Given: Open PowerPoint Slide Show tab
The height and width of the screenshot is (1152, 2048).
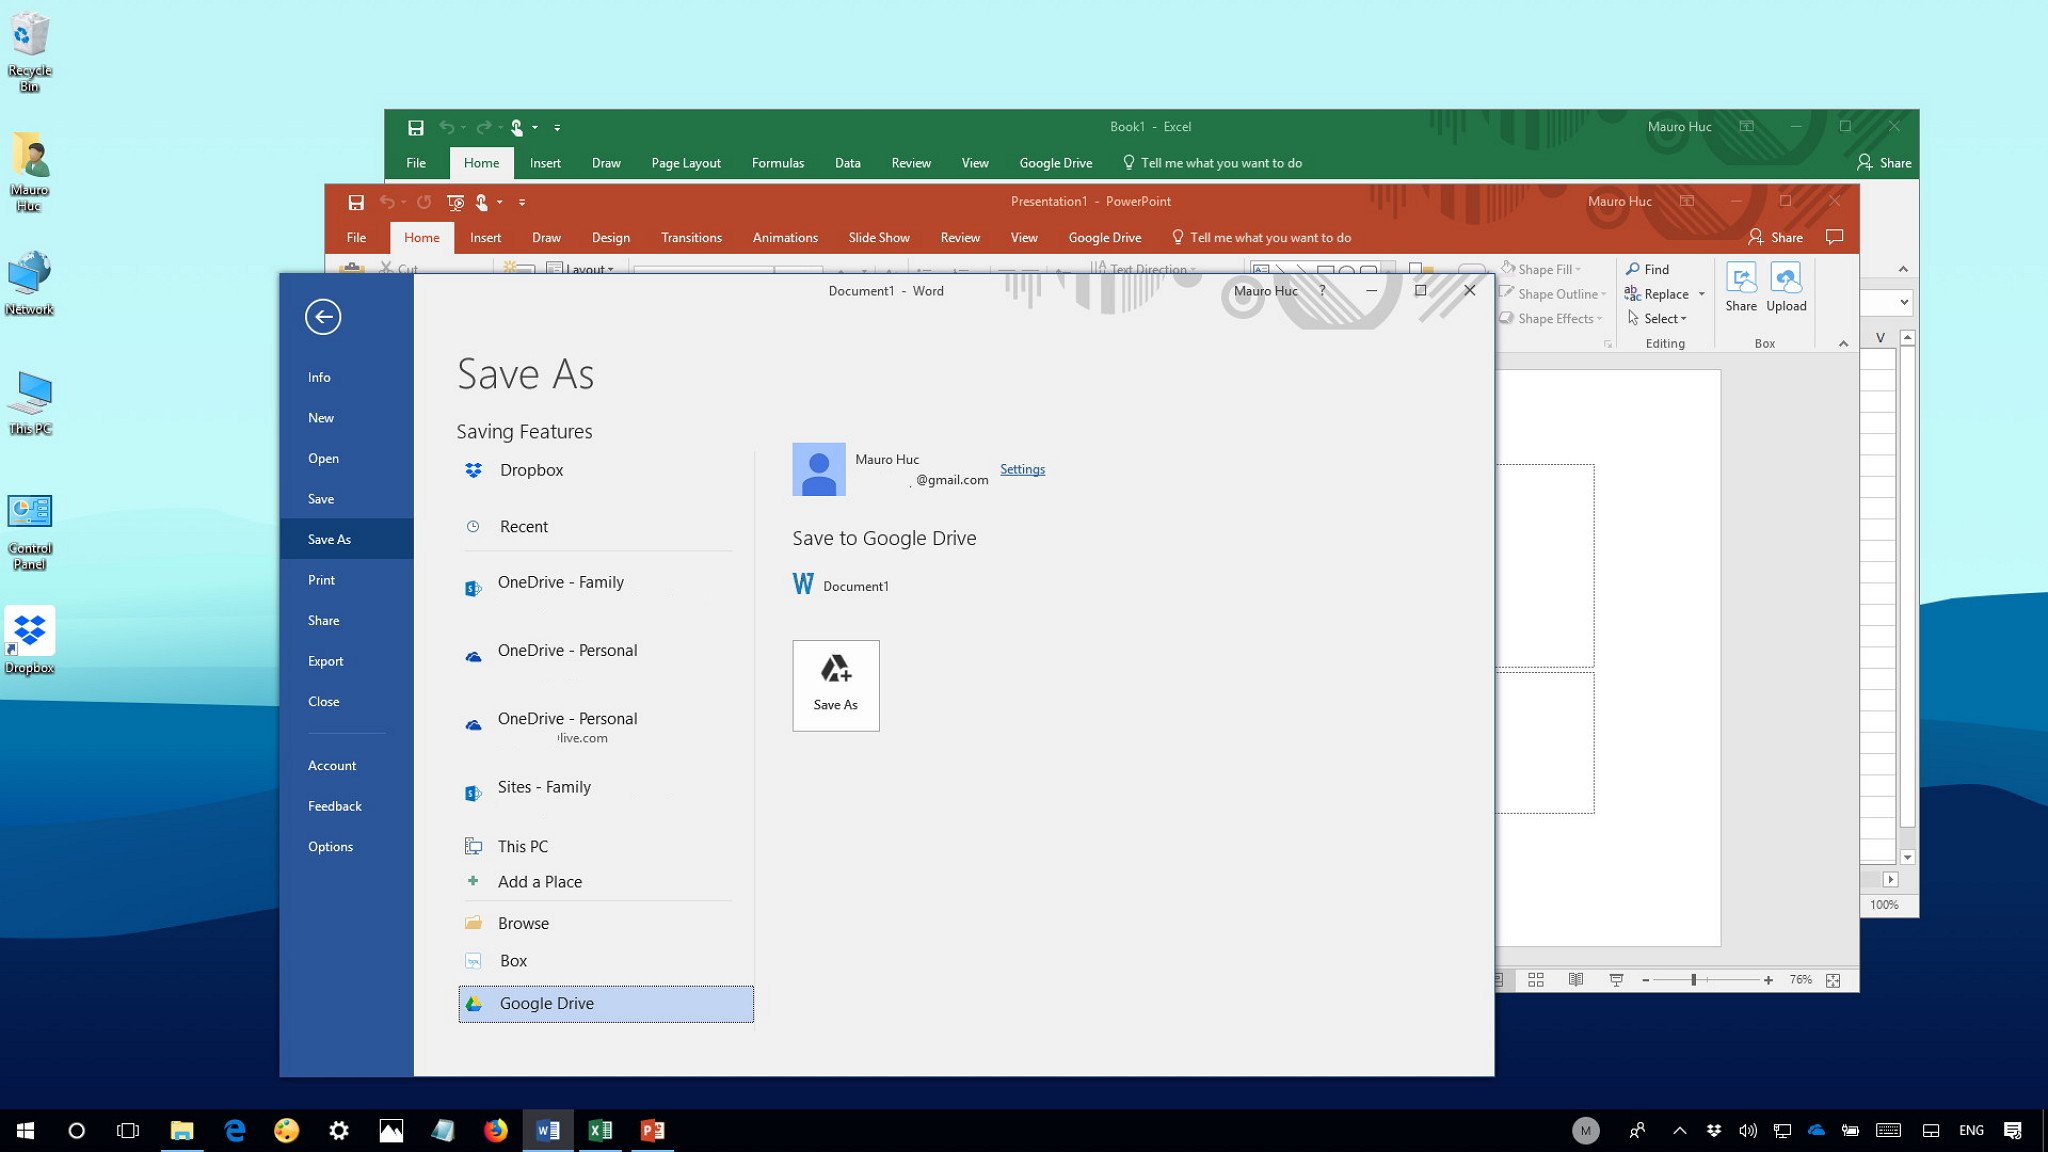Looking at the screenshot, I should click(879, 238).
